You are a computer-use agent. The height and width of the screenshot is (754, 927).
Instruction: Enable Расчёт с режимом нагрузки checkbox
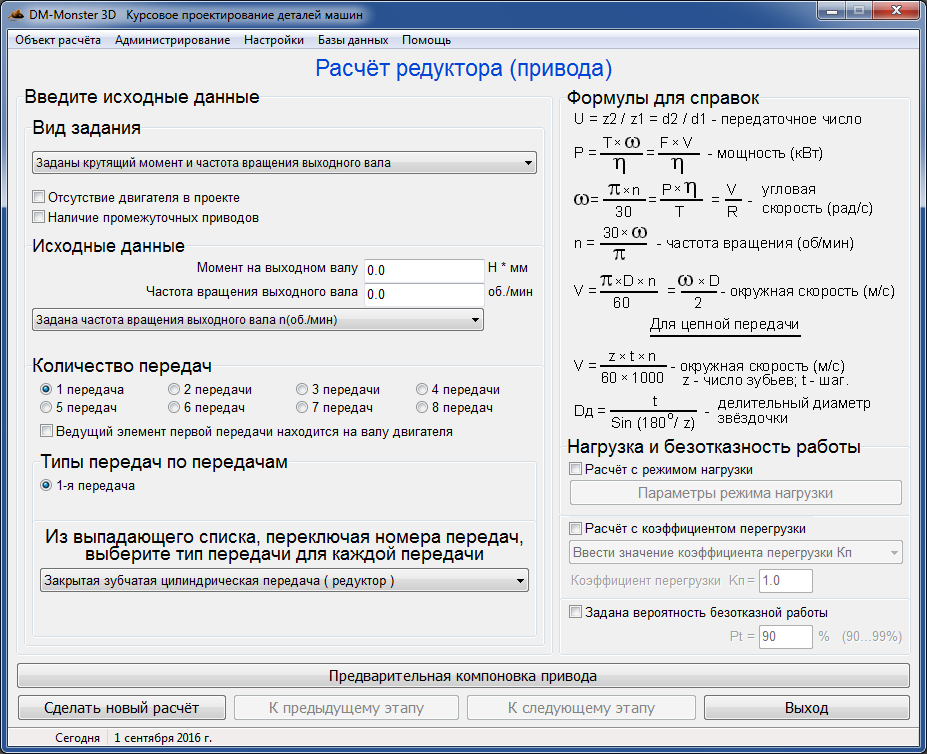pyautogui.click(x=575, y=469)
